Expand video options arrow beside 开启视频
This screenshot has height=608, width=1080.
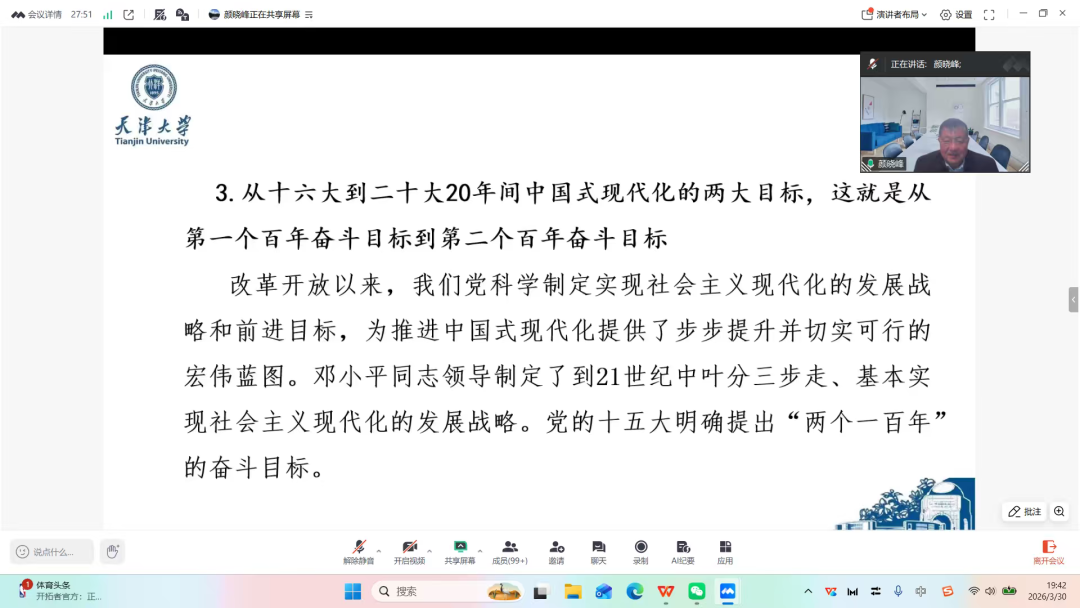pos(429,550)
